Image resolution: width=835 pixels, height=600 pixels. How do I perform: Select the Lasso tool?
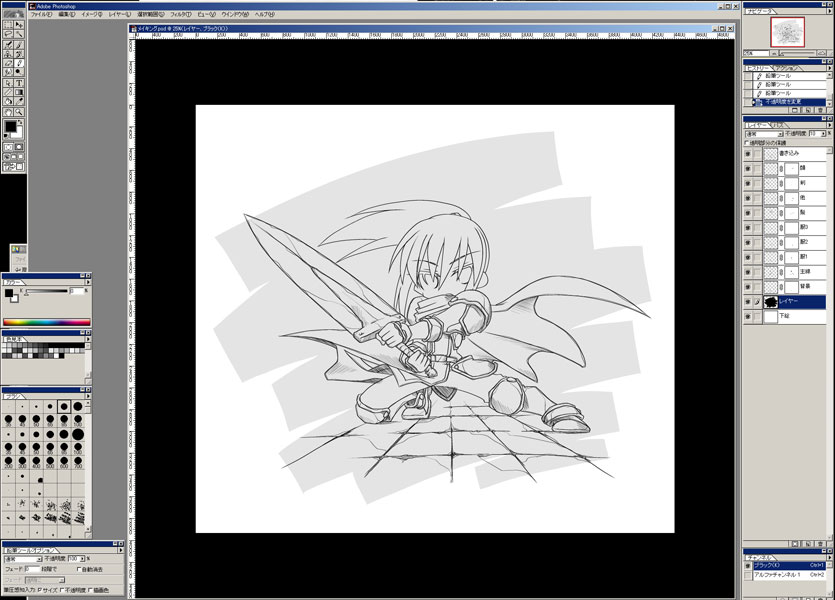[x=8, y=34]
